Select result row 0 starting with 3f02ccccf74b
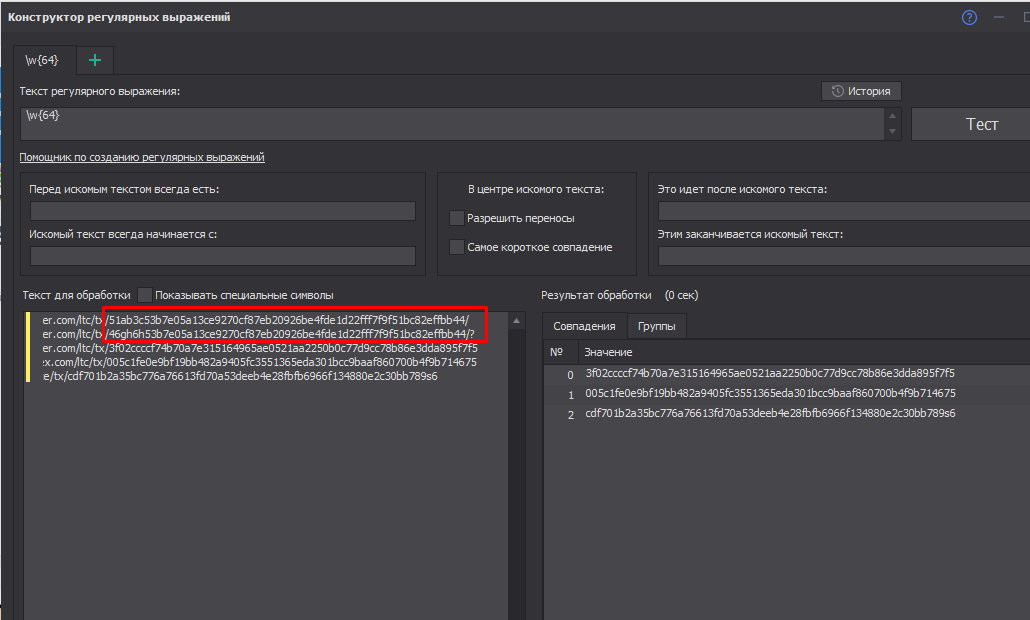The height and width of the screenshot is (620, 1030). click(787, 373)
